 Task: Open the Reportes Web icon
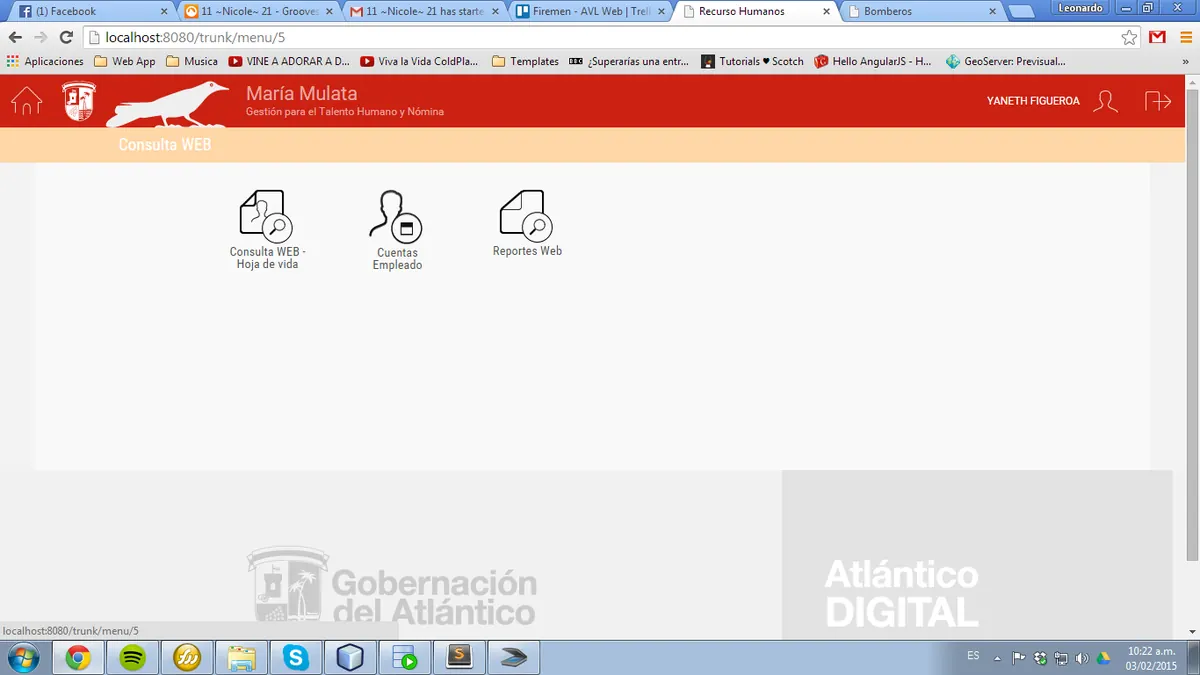point(526,215)
